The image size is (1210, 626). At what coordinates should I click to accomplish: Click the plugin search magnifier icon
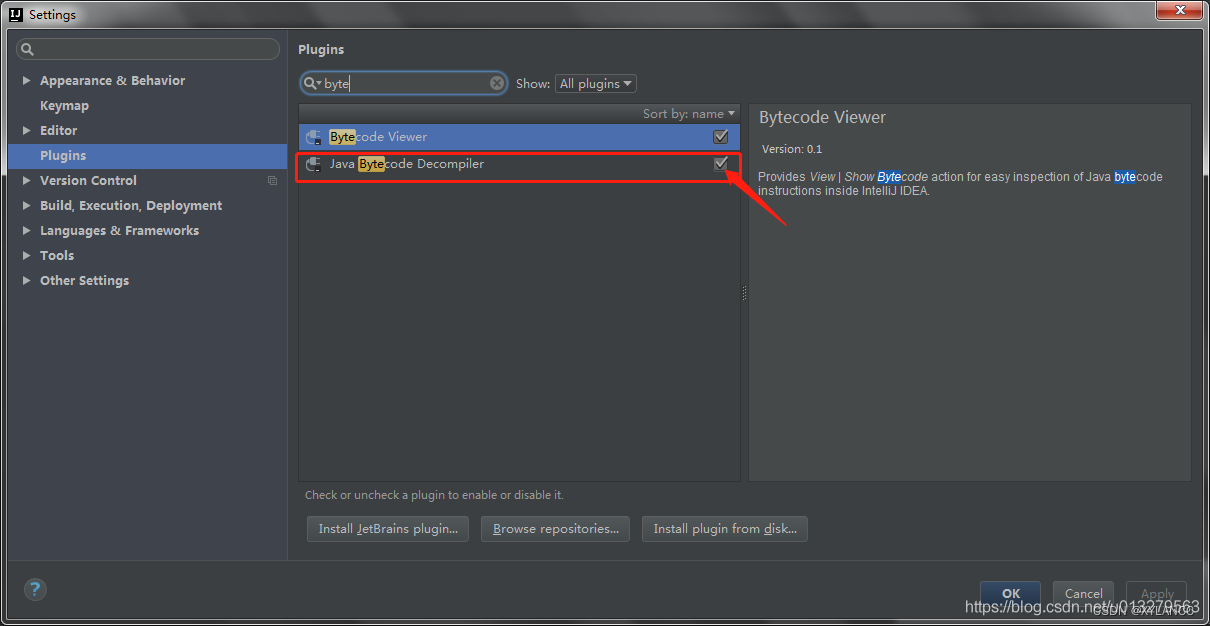pos(311,84)
